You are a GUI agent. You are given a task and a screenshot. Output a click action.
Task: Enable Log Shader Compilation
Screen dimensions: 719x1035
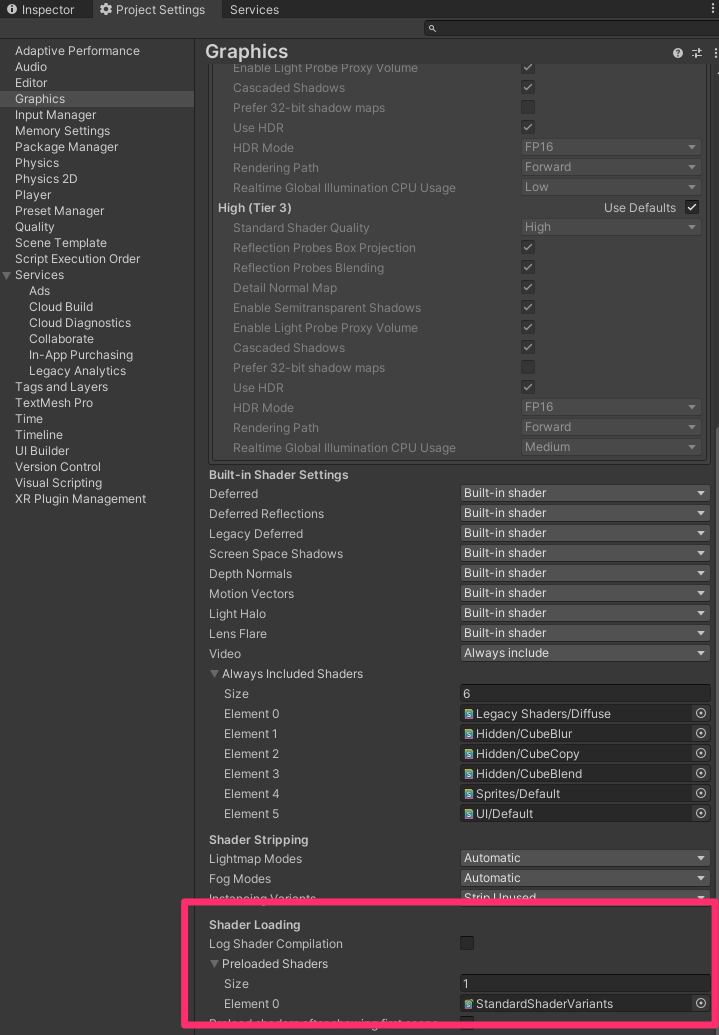point(466,943)
